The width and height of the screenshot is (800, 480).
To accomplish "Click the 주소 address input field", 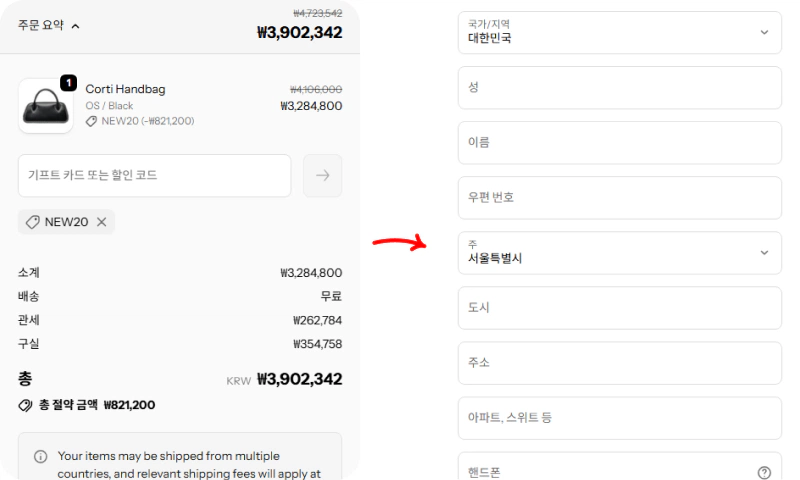I will [619, 363].
